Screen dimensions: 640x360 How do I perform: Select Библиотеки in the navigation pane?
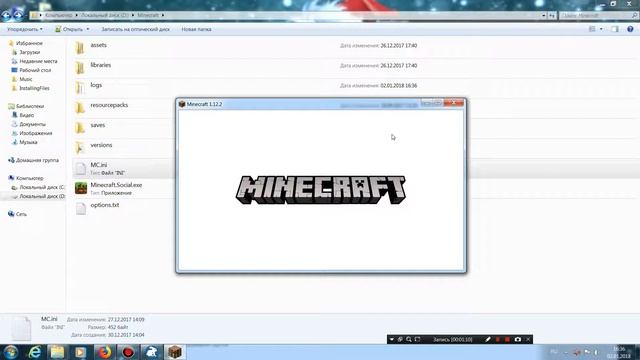(x=30, y=106)
